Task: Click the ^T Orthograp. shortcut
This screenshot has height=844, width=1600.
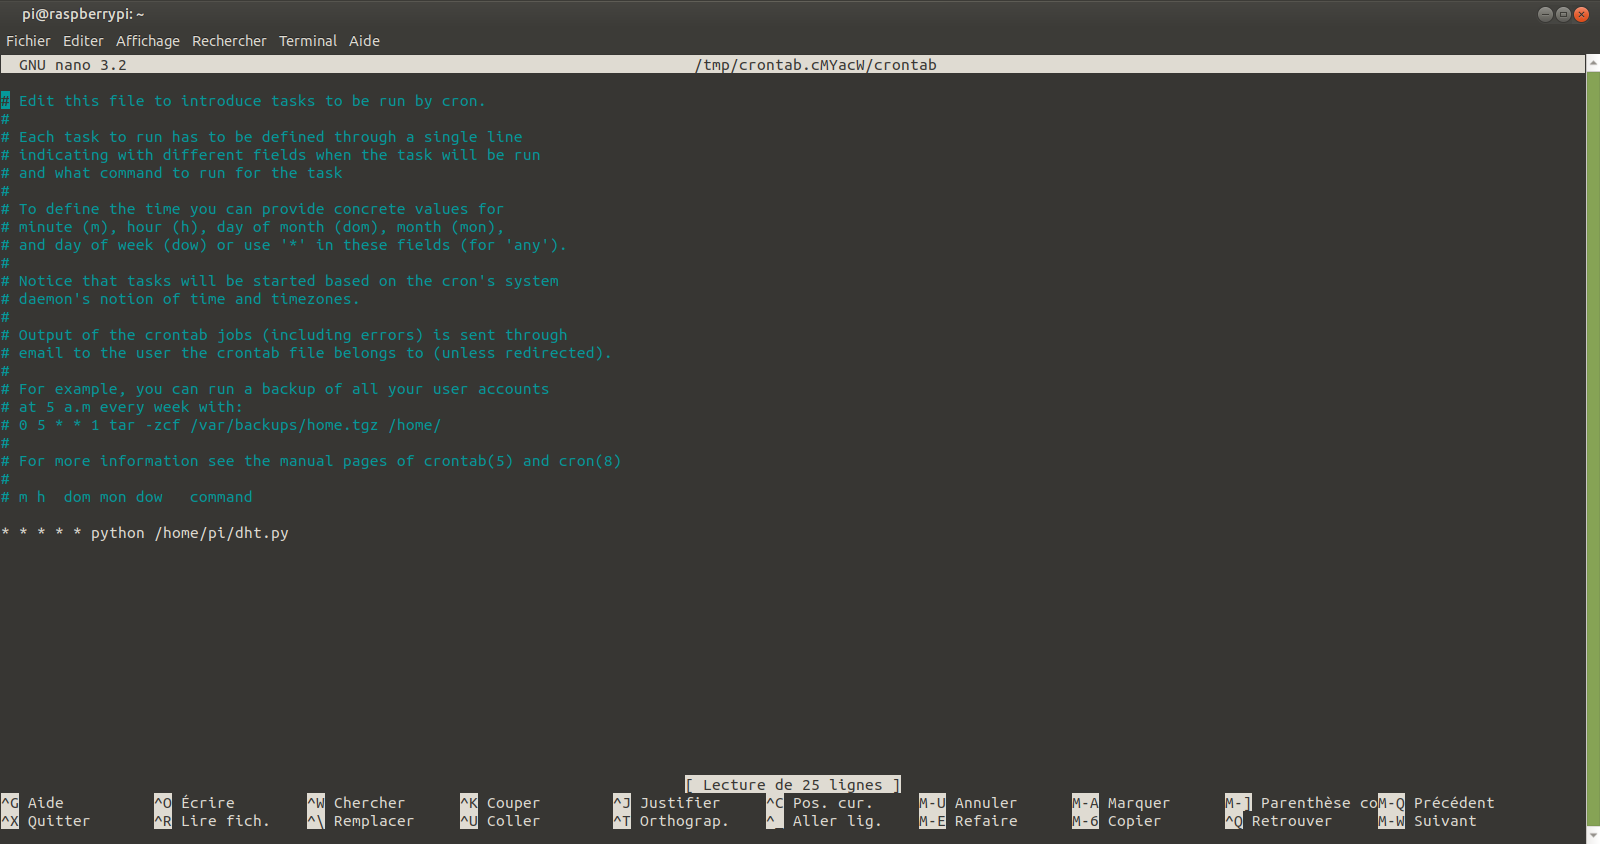Action: pyautogui.click(x=671, y=821)
